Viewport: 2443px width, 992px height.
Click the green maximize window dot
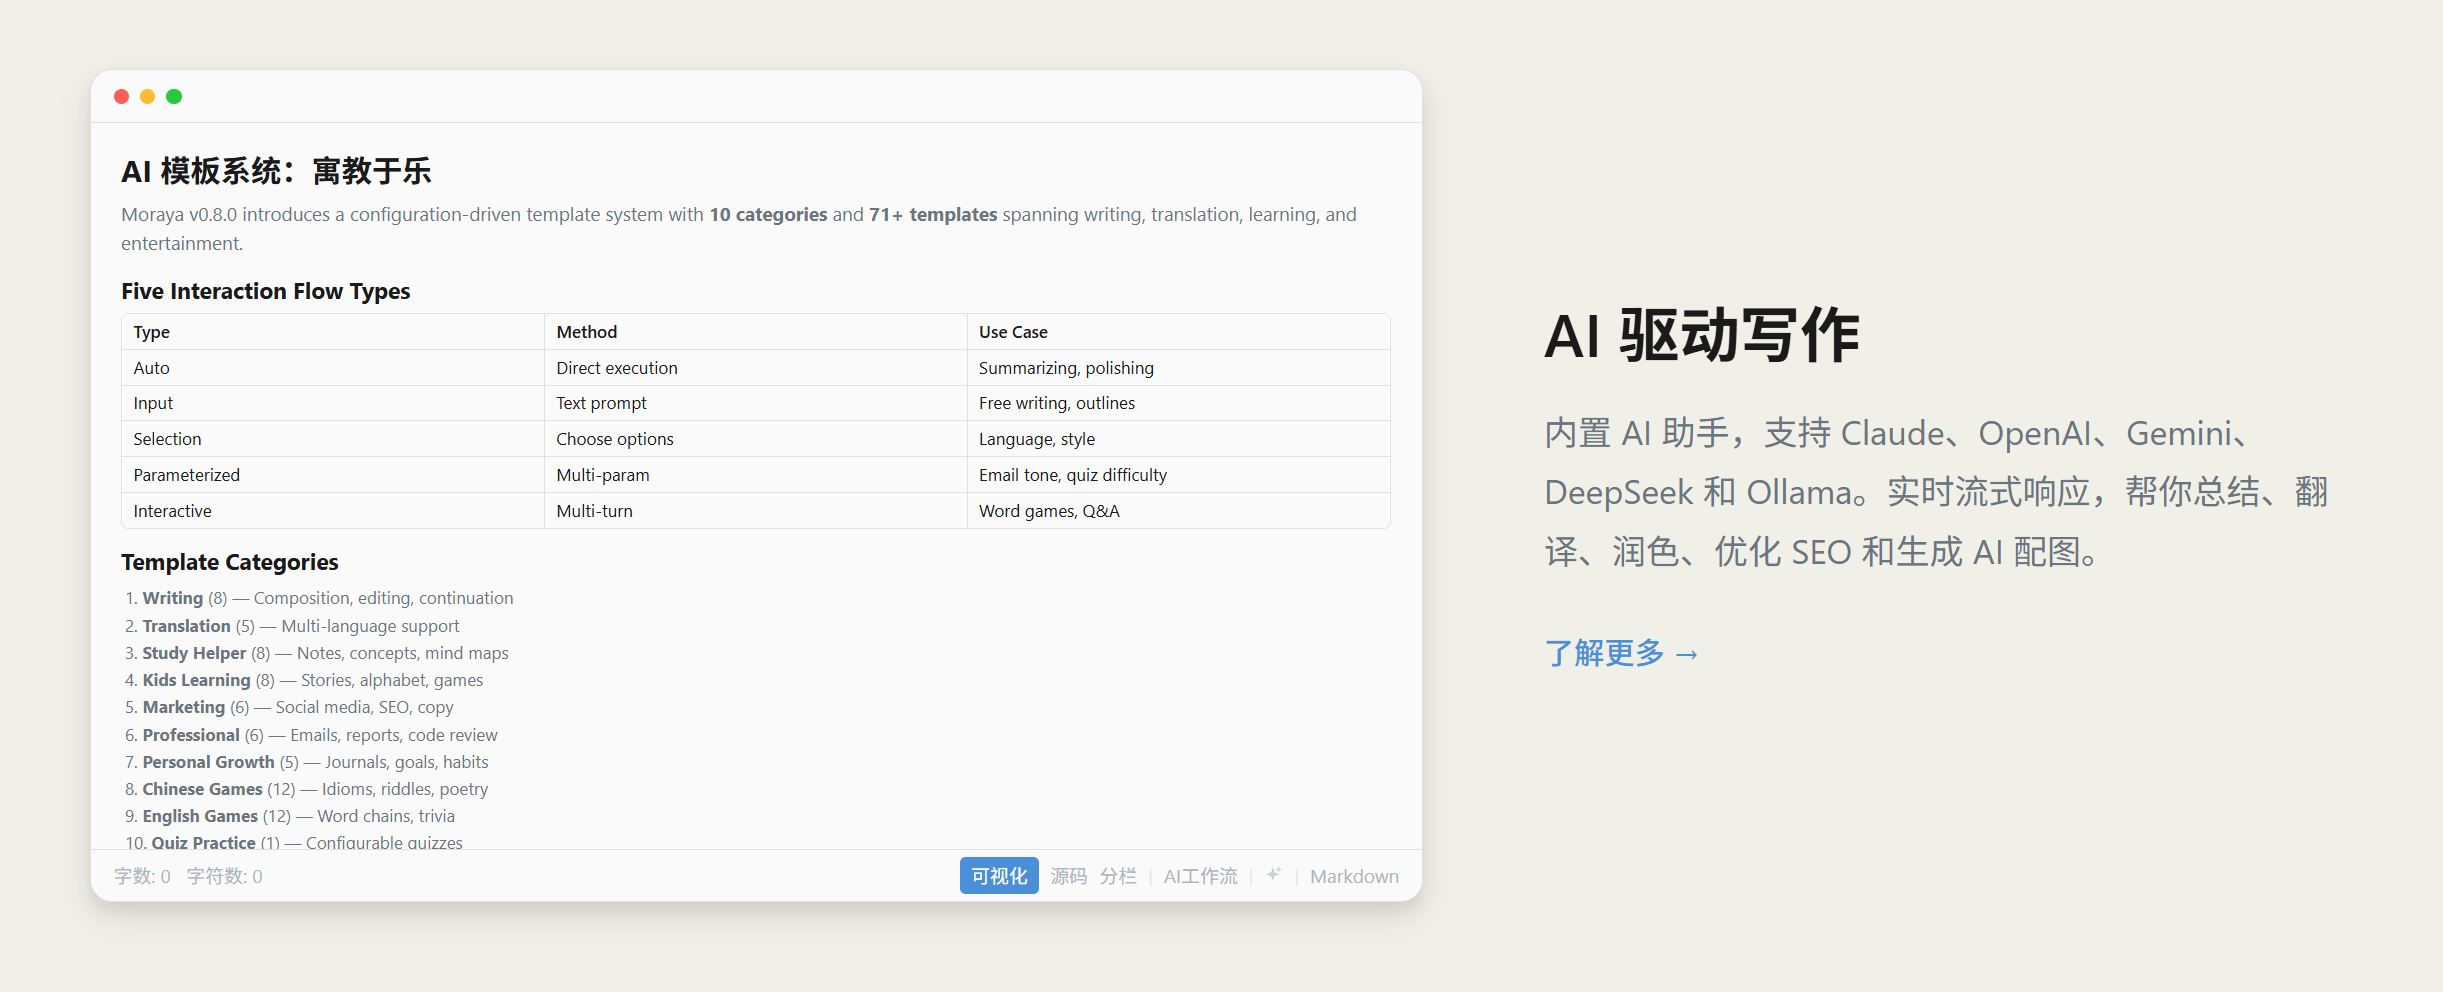[x=174, y=96]
